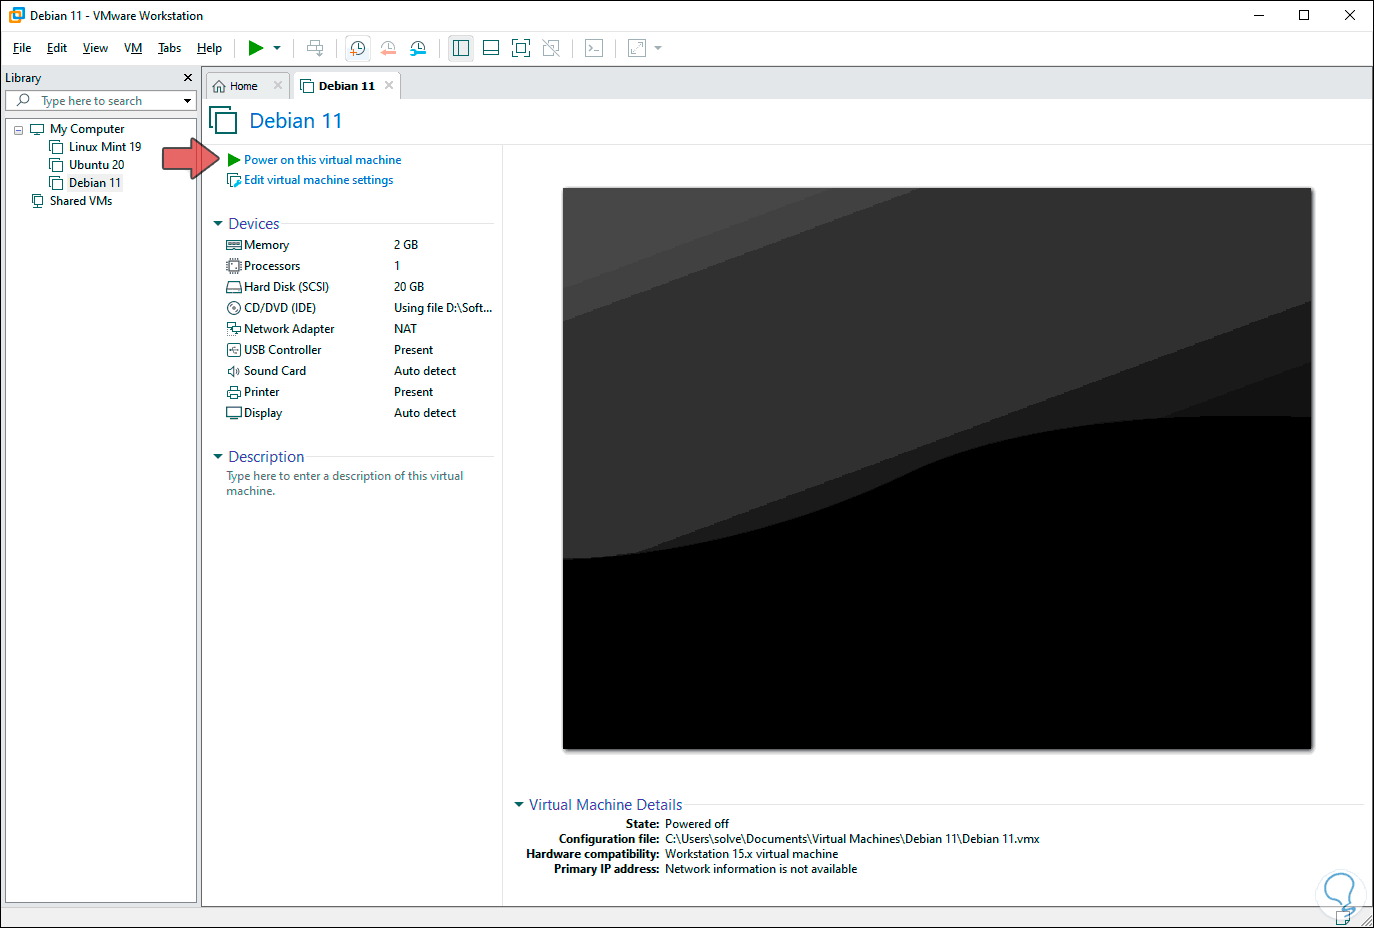Click the Revert to snapshot toolbar icon
Screen dimensions: 1374x928
tap(388, 48)
